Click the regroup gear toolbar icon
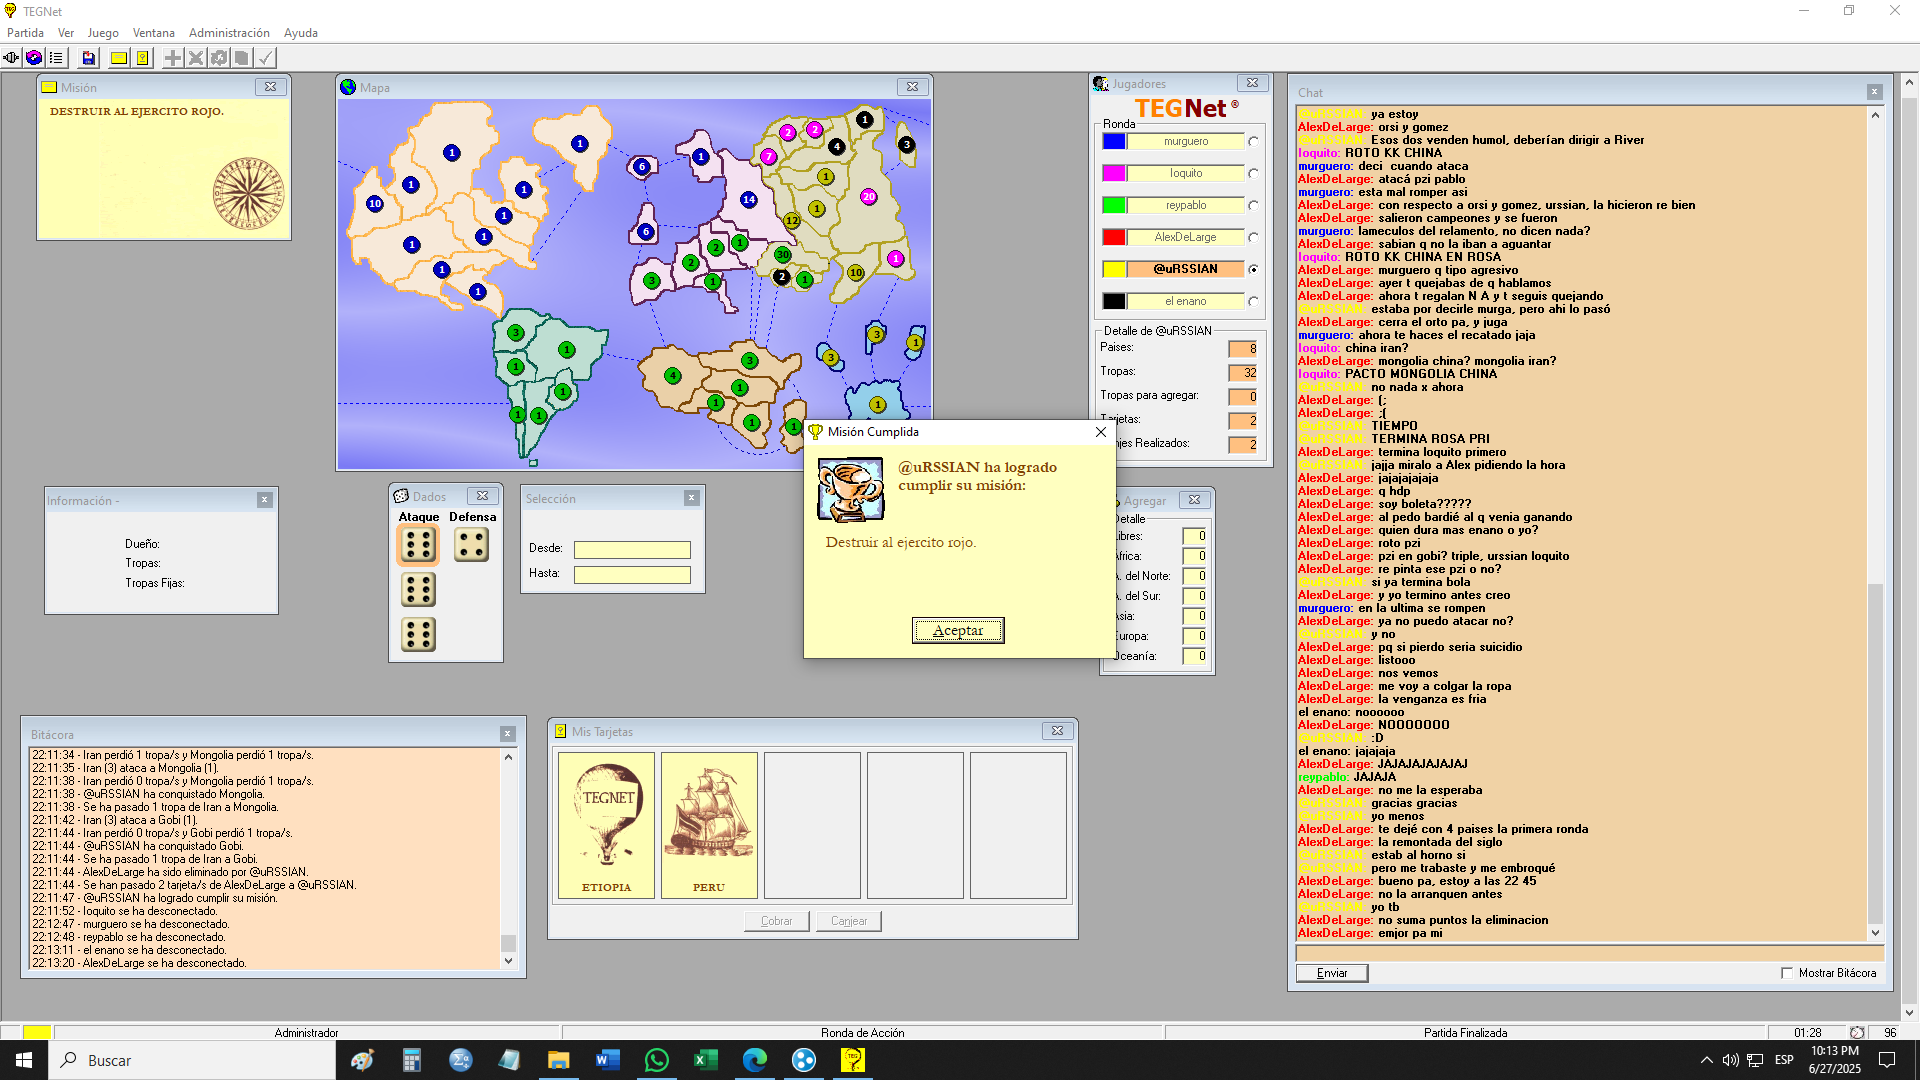 tap(219, 58)
